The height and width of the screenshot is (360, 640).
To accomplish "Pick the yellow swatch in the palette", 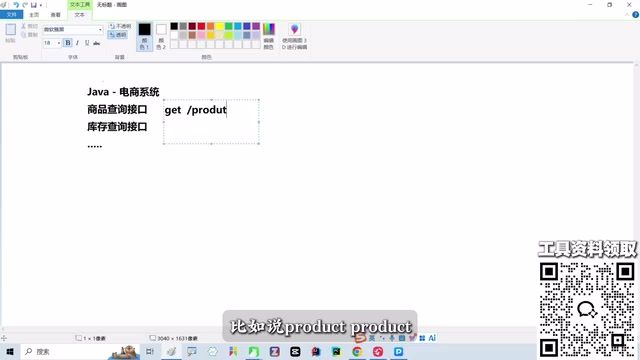I will tap(220, 26).
